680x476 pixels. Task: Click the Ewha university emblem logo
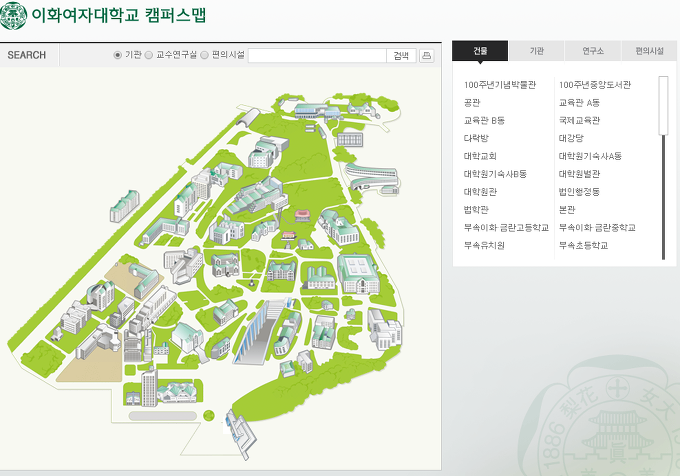[13, 15]
